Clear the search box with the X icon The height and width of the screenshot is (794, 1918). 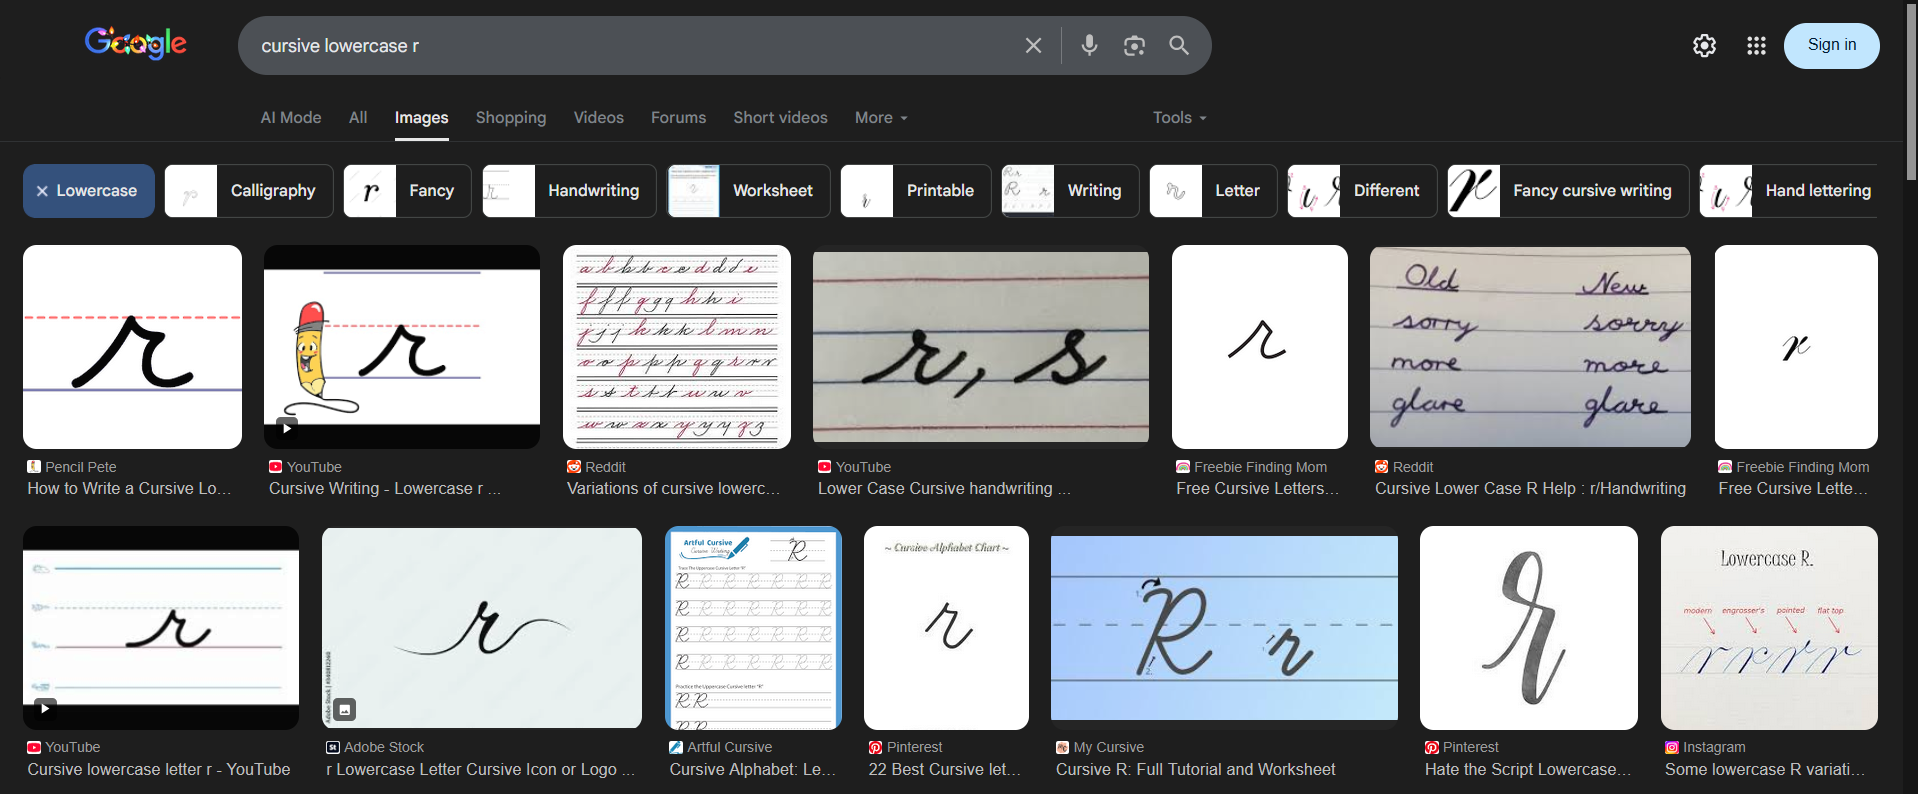point(1033,46)
